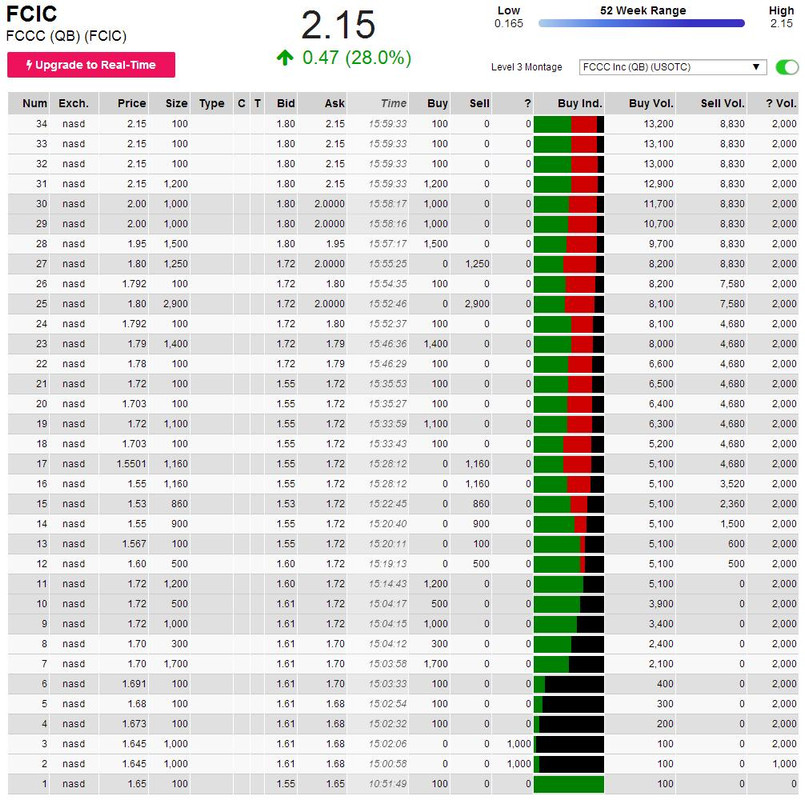This screenshot has width=805, height=800.
Task: Click time 15:02:06 in row 3
Action: pos(388,745)
